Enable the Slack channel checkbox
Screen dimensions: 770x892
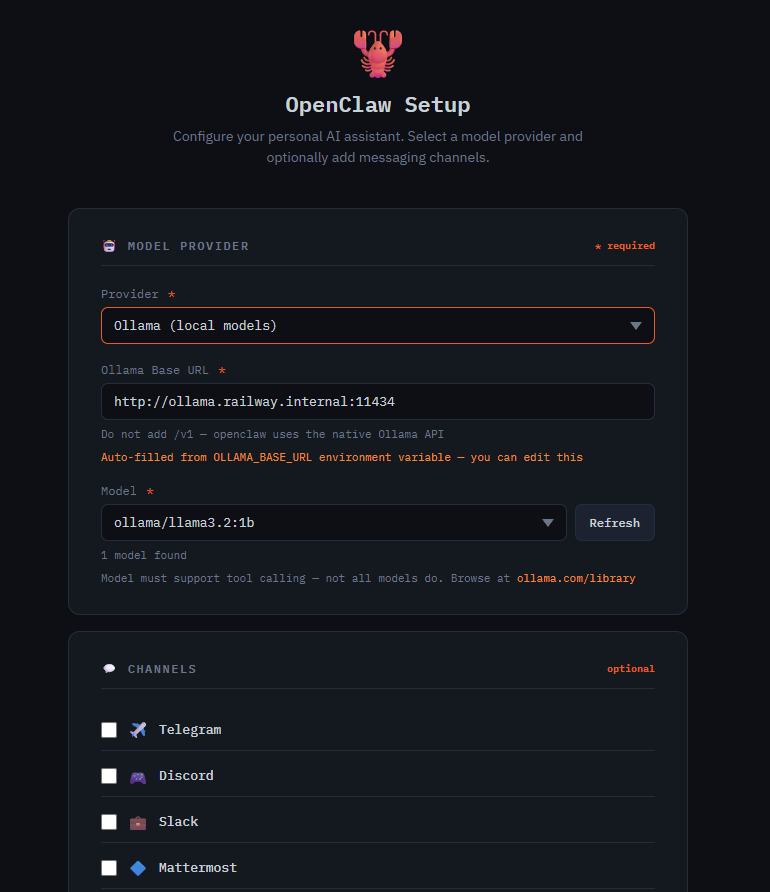(108, 821)
